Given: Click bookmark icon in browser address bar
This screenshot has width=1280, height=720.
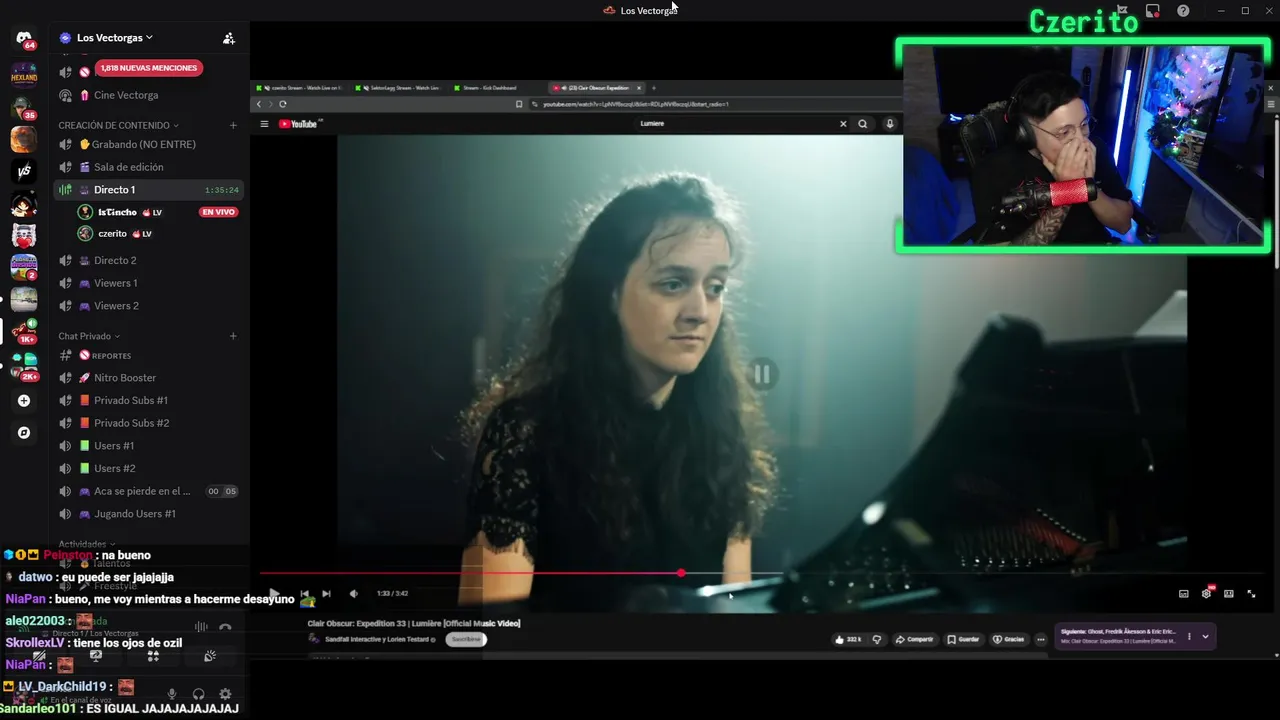Looking at the screenshot, I should coord(519,104).
